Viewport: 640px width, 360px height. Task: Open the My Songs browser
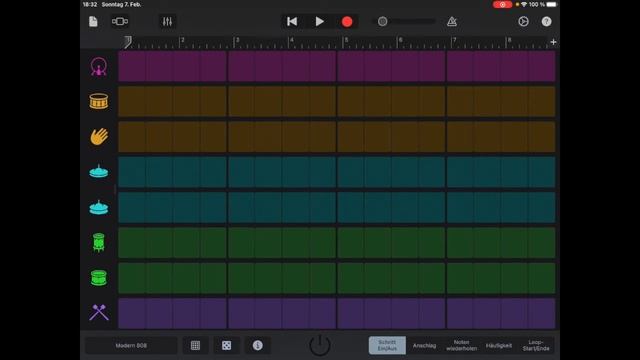point(93,21)
